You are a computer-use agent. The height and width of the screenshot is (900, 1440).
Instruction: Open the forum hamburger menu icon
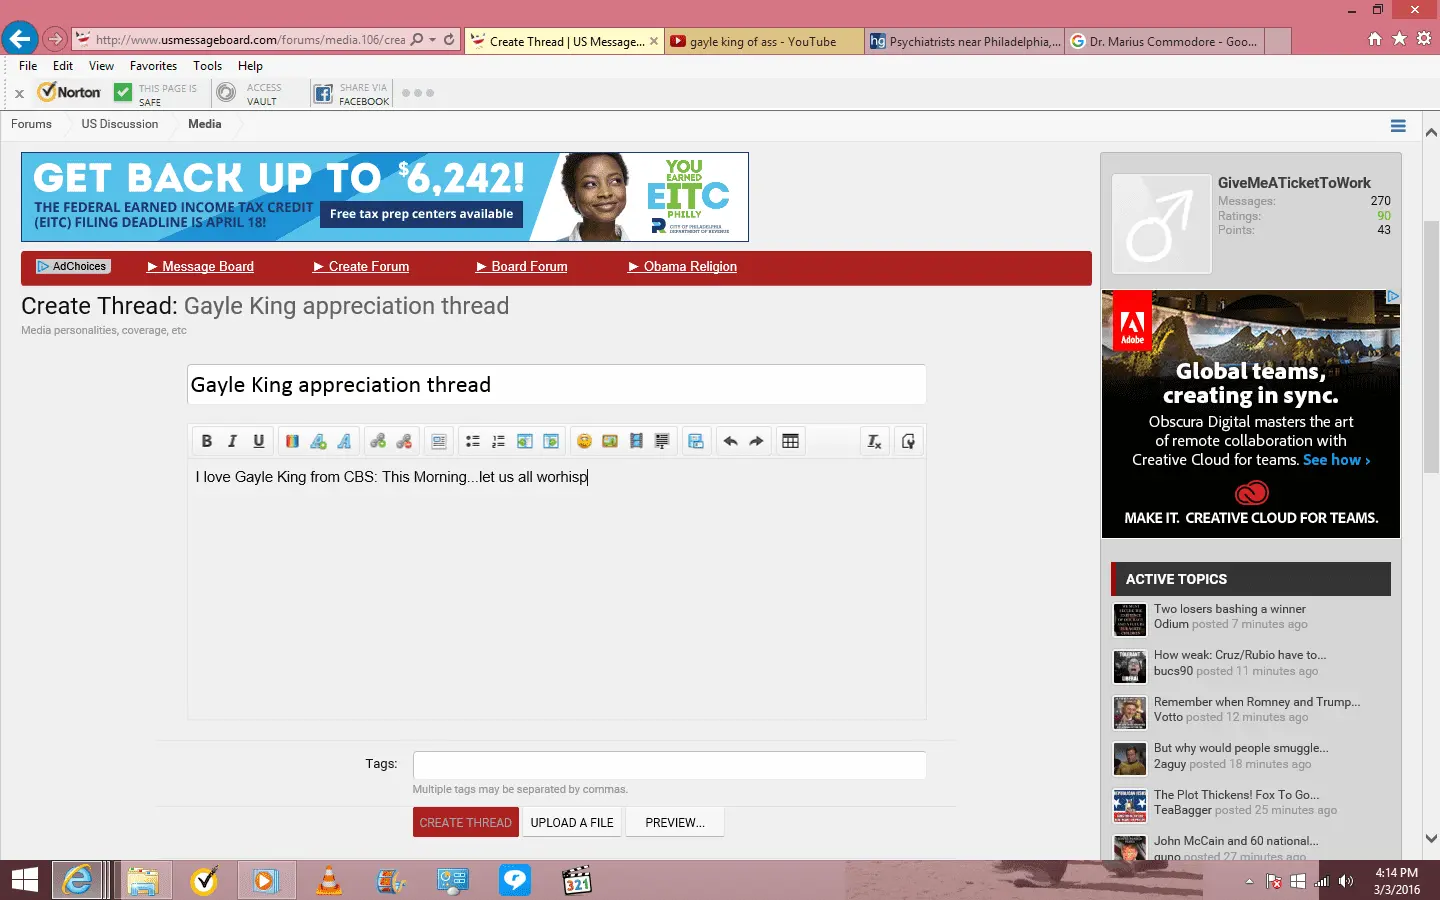point(1398,126)
